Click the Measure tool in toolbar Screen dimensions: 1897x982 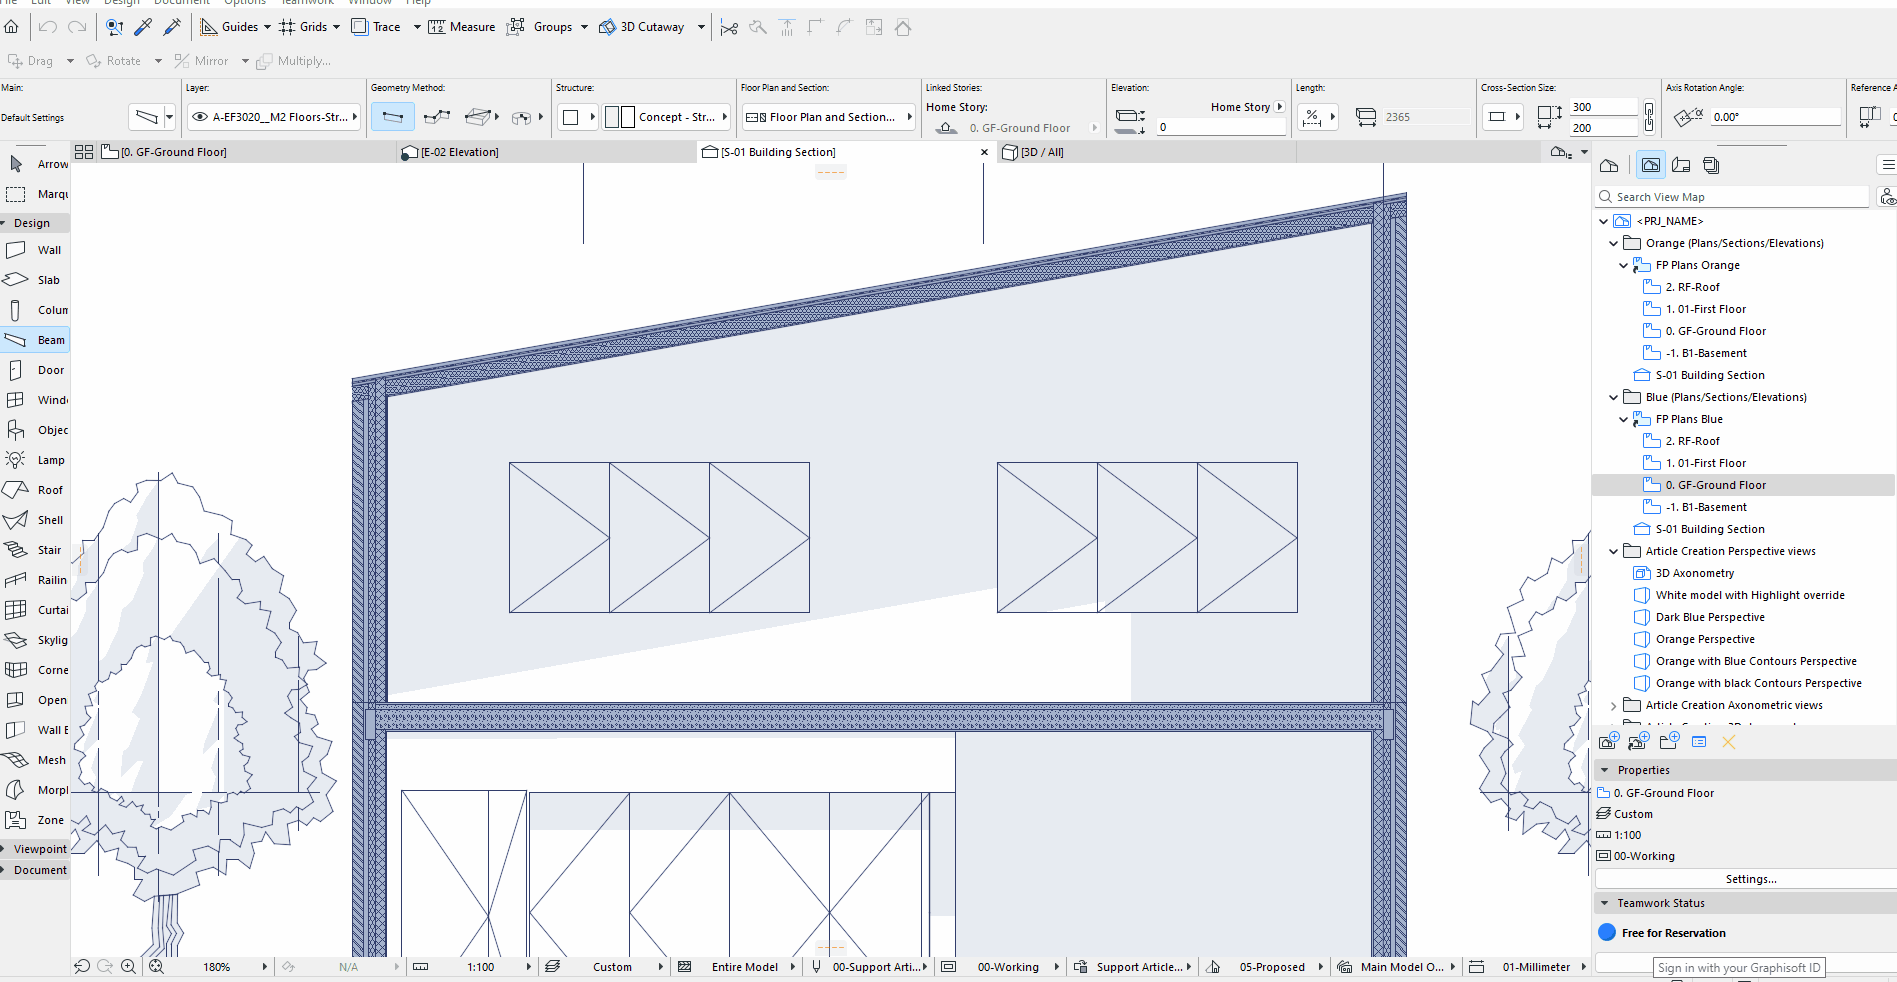(462, 27)
